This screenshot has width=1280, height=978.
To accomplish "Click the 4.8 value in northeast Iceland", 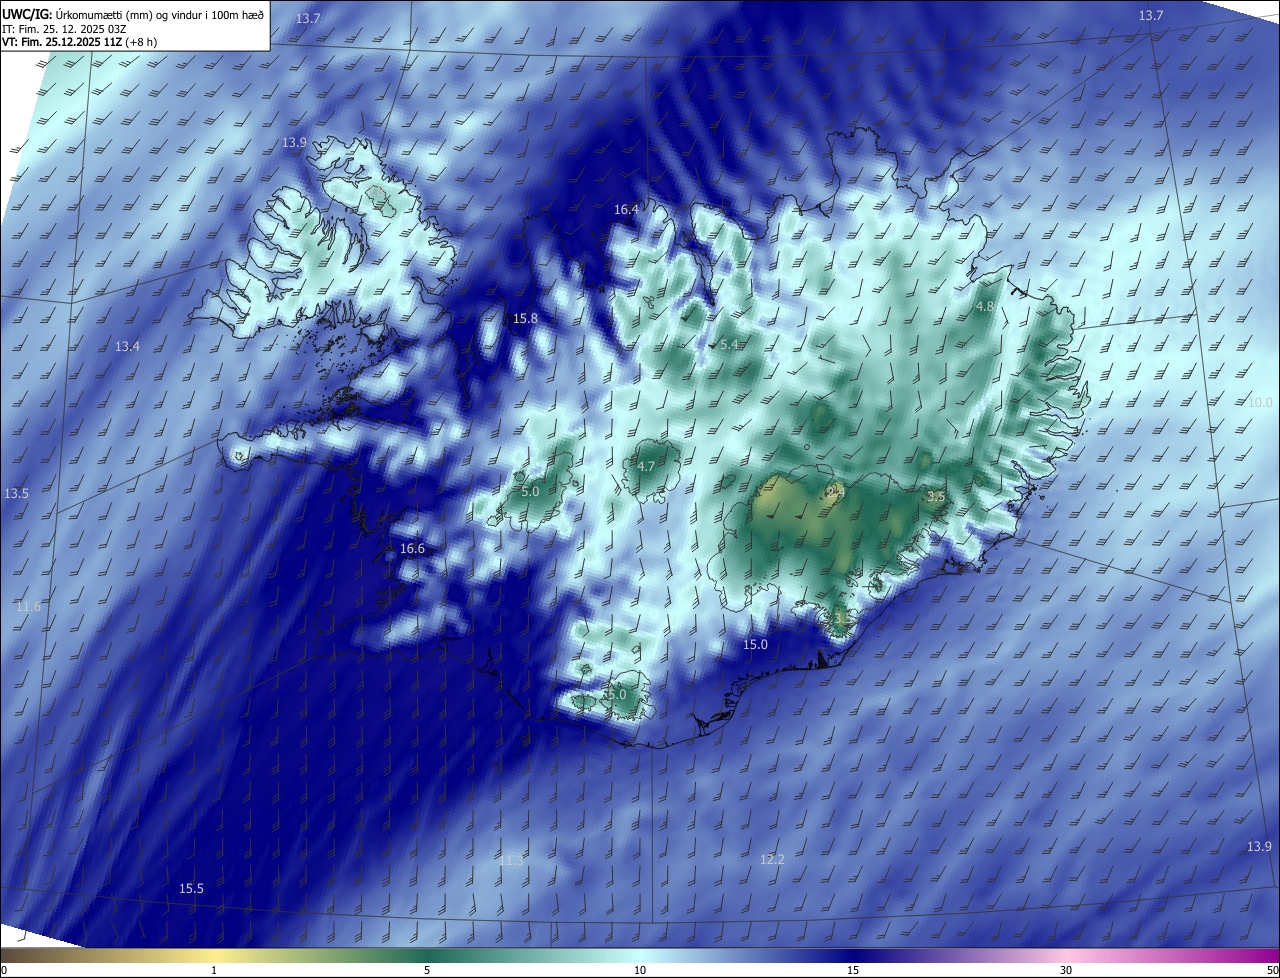I will (x=985, y=306).
